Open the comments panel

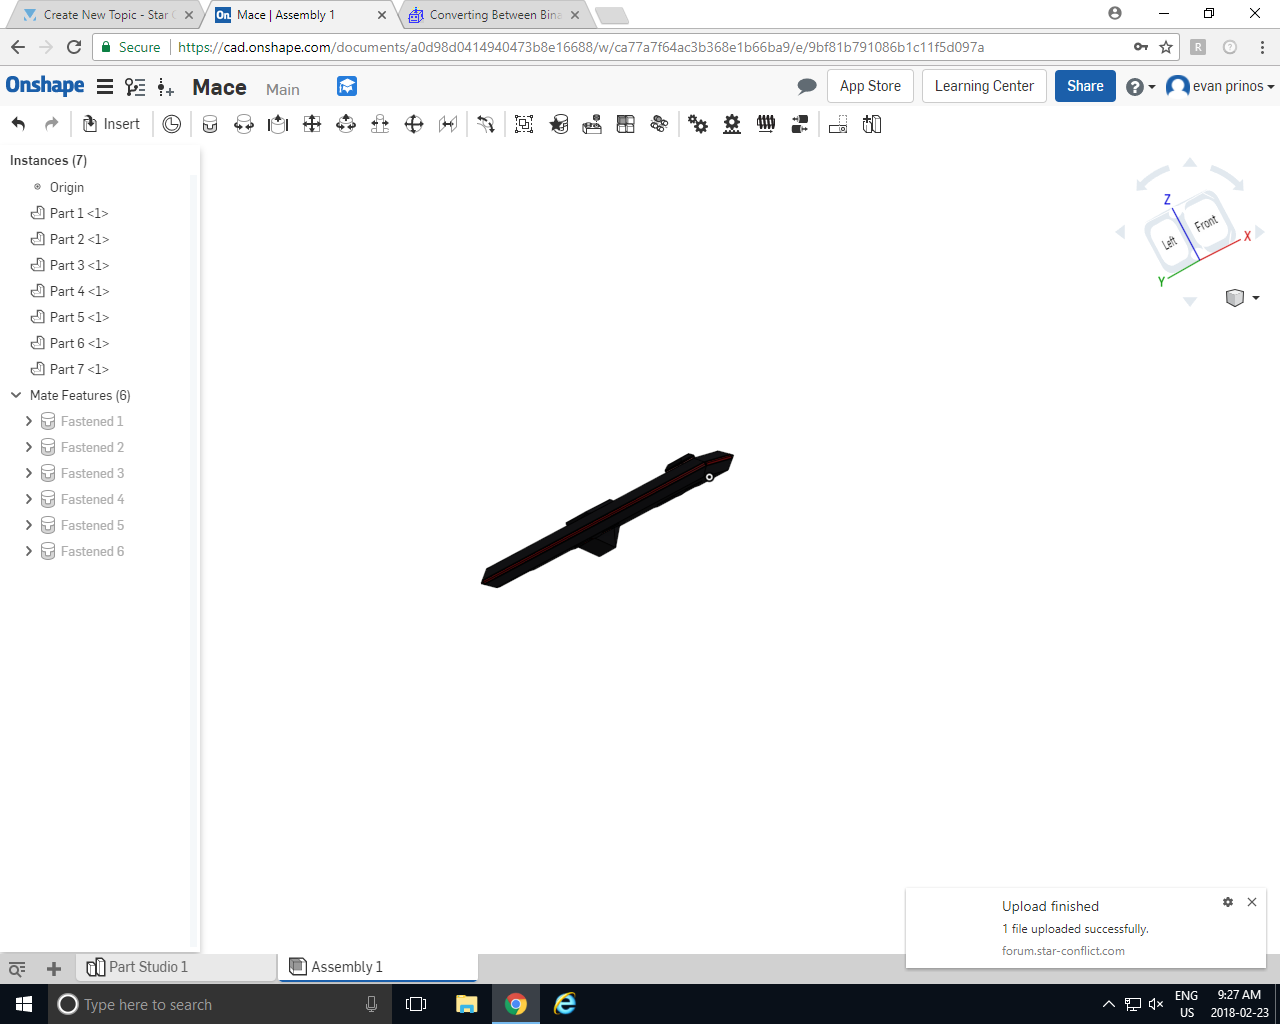coord(807,86)
